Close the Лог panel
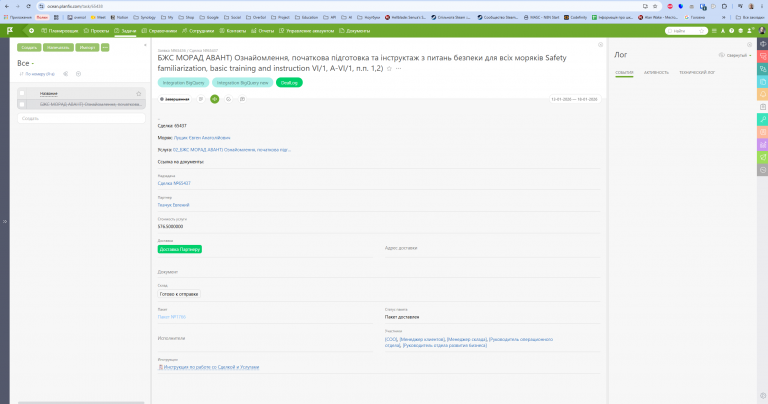The width and height of the screenshot is (768, 404). tap(749, 45)
